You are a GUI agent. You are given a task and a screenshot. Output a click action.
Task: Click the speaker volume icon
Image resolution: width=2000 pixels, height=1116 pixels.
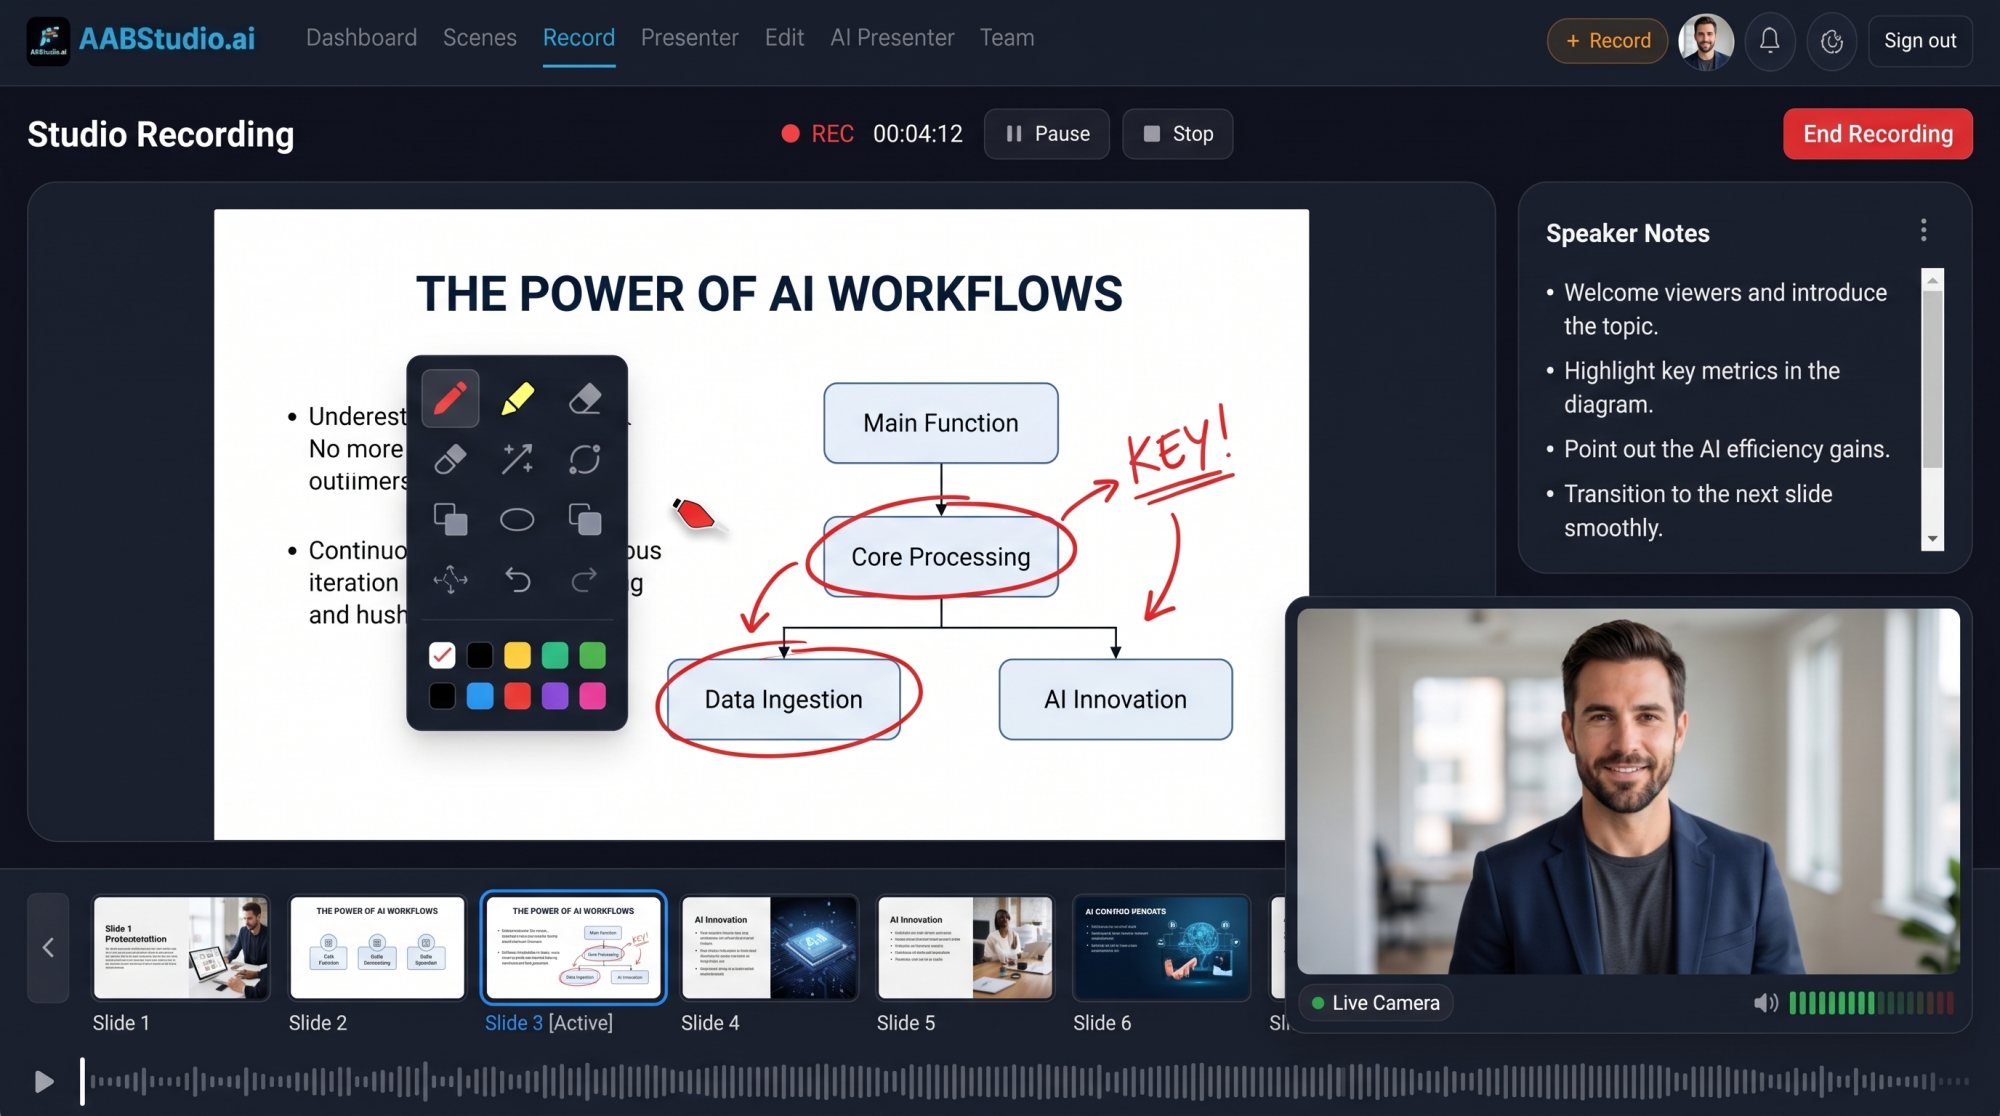pos(1766,1003)
